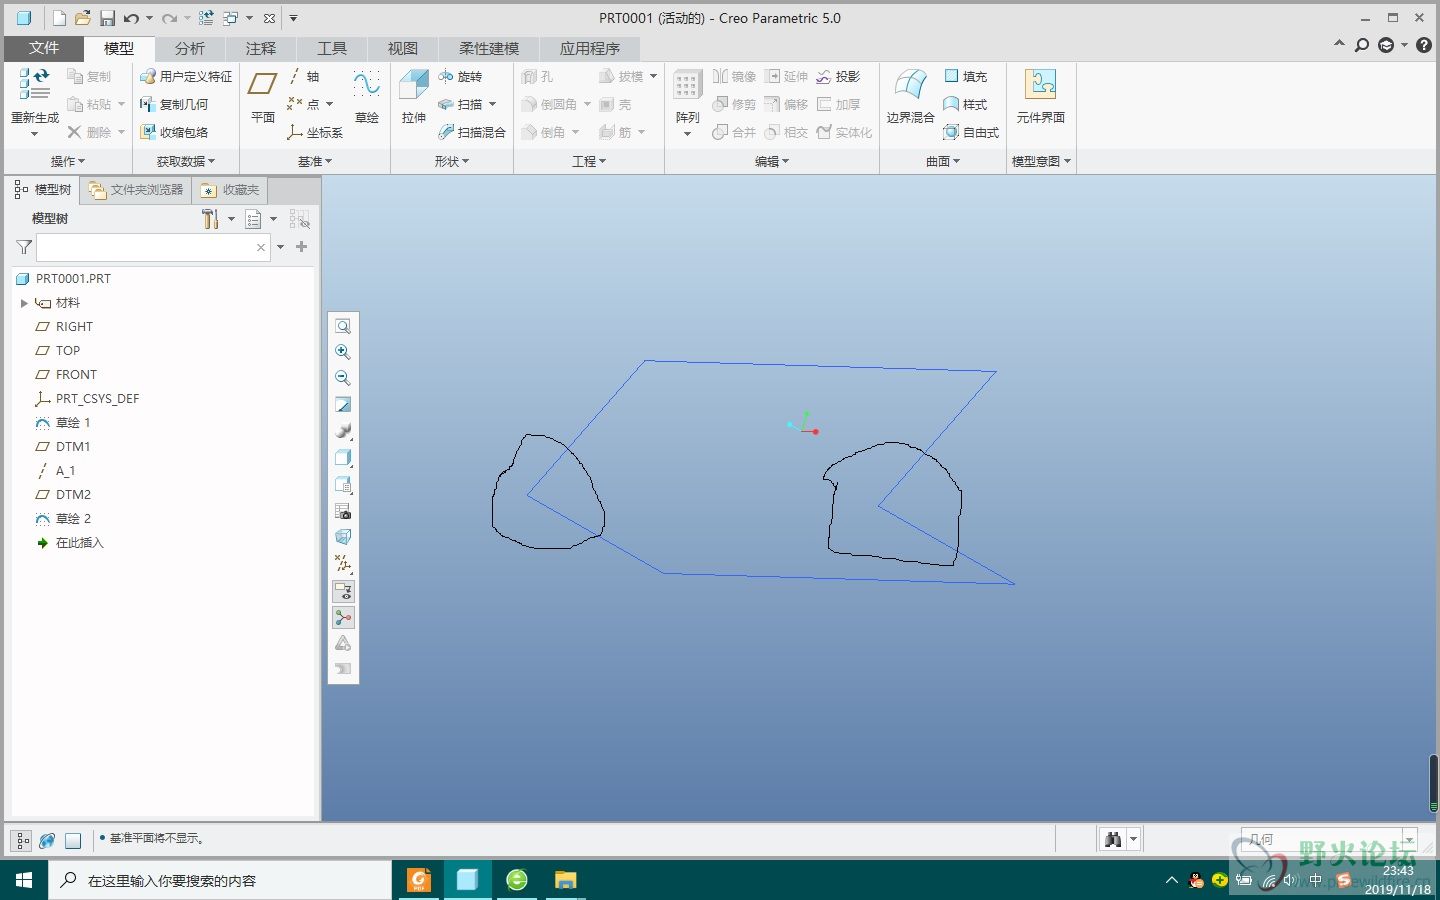Expand the Datum (基准) group
Screen dimensions: 1440x900
click(315, 161)
